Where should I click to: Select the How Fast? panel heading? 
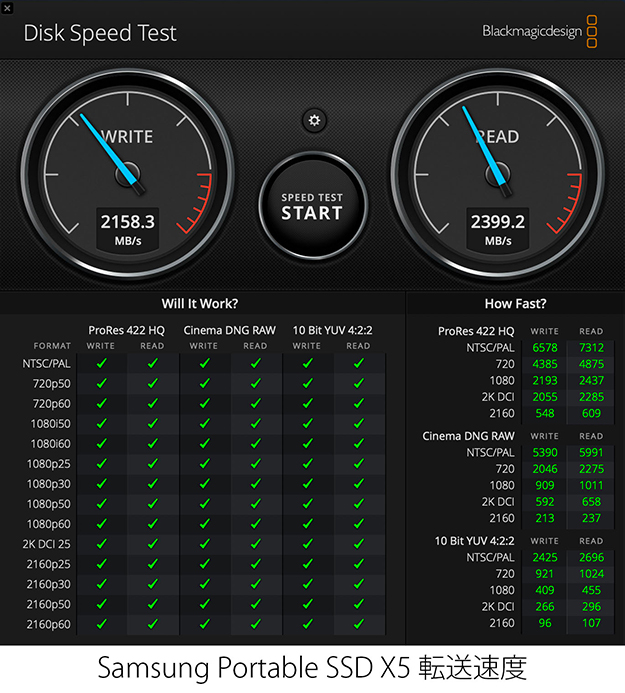(515, 304)
